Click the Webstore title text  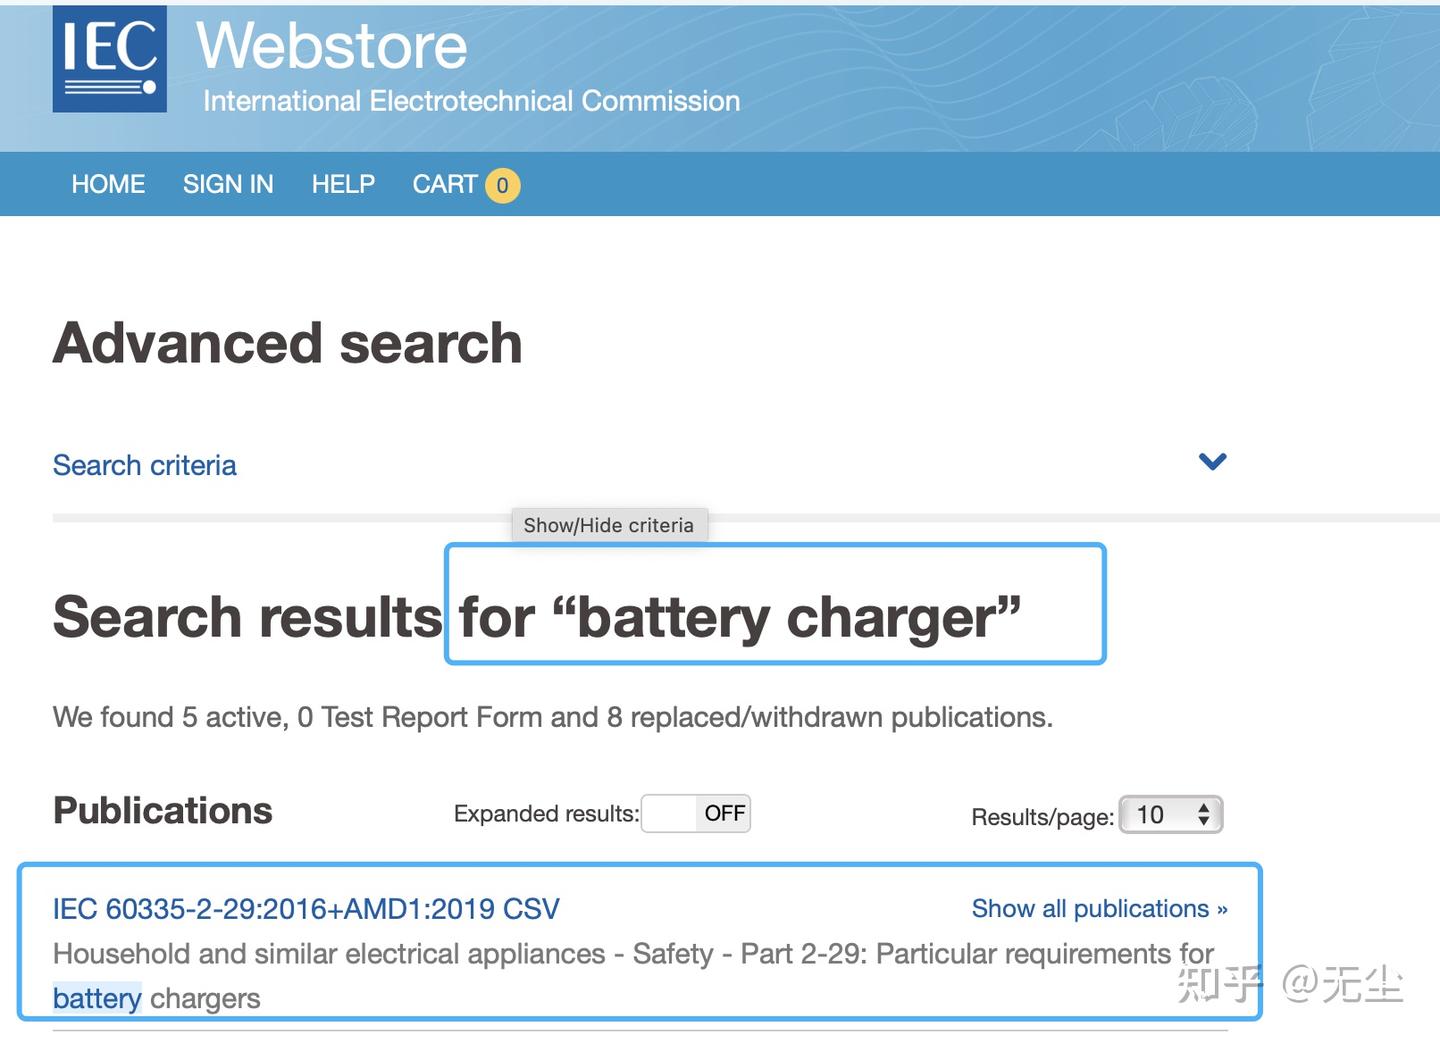[332, 45]
